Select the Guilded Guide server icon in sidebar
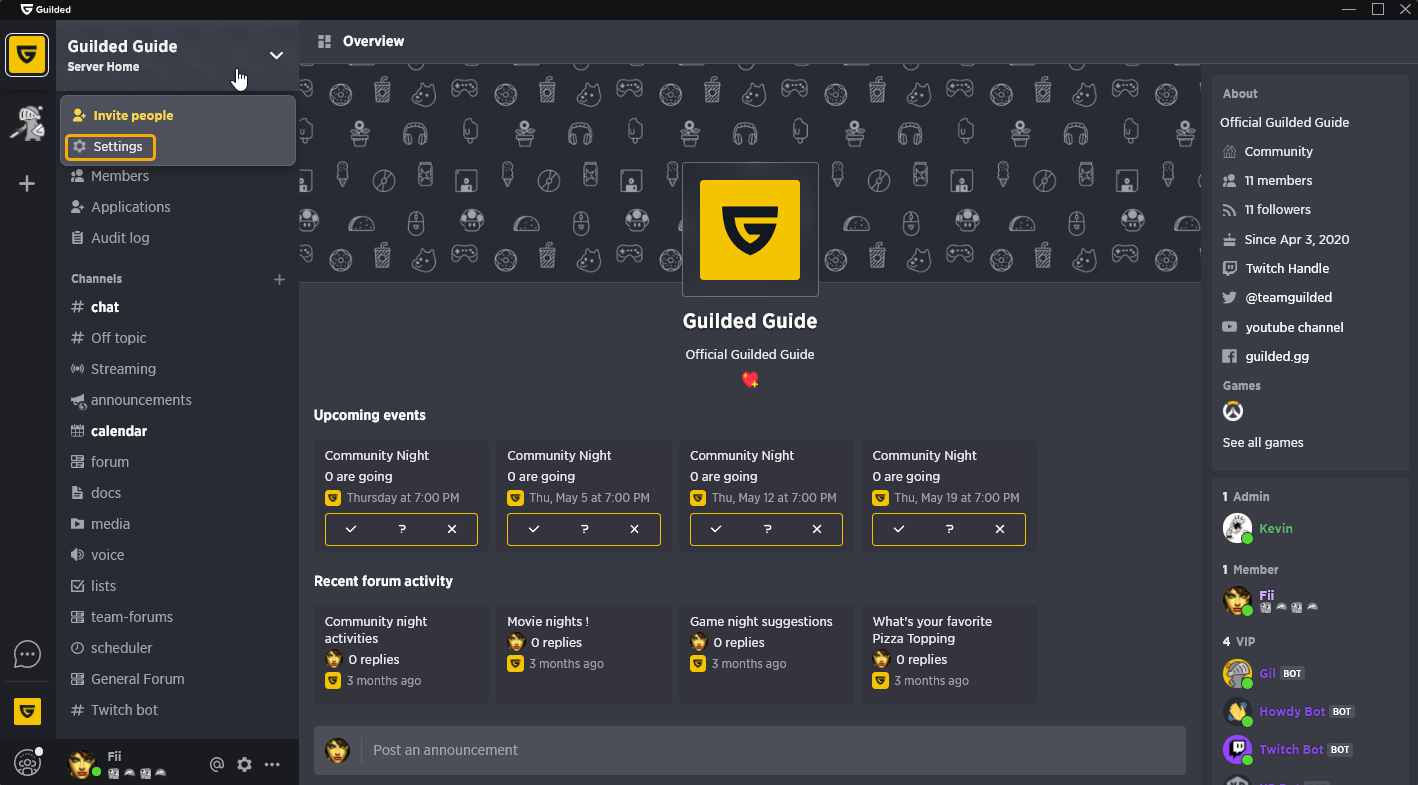The width and height of the screenshot is (1418, 785). click(x=27, y=55)
